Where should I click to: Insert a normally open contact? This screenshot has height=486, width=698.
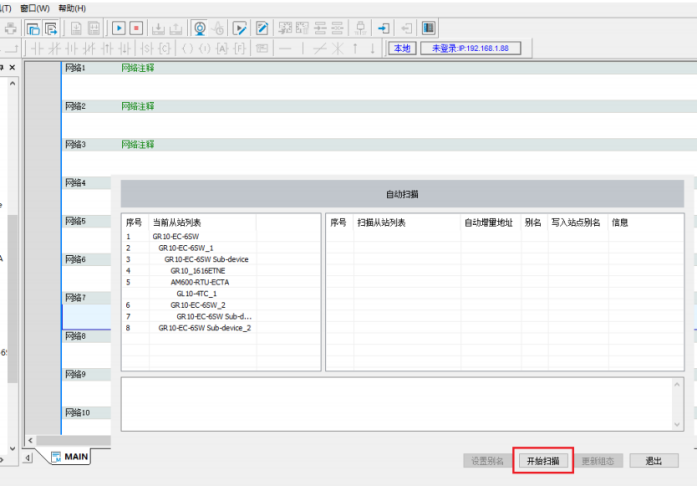click(37, 48)
